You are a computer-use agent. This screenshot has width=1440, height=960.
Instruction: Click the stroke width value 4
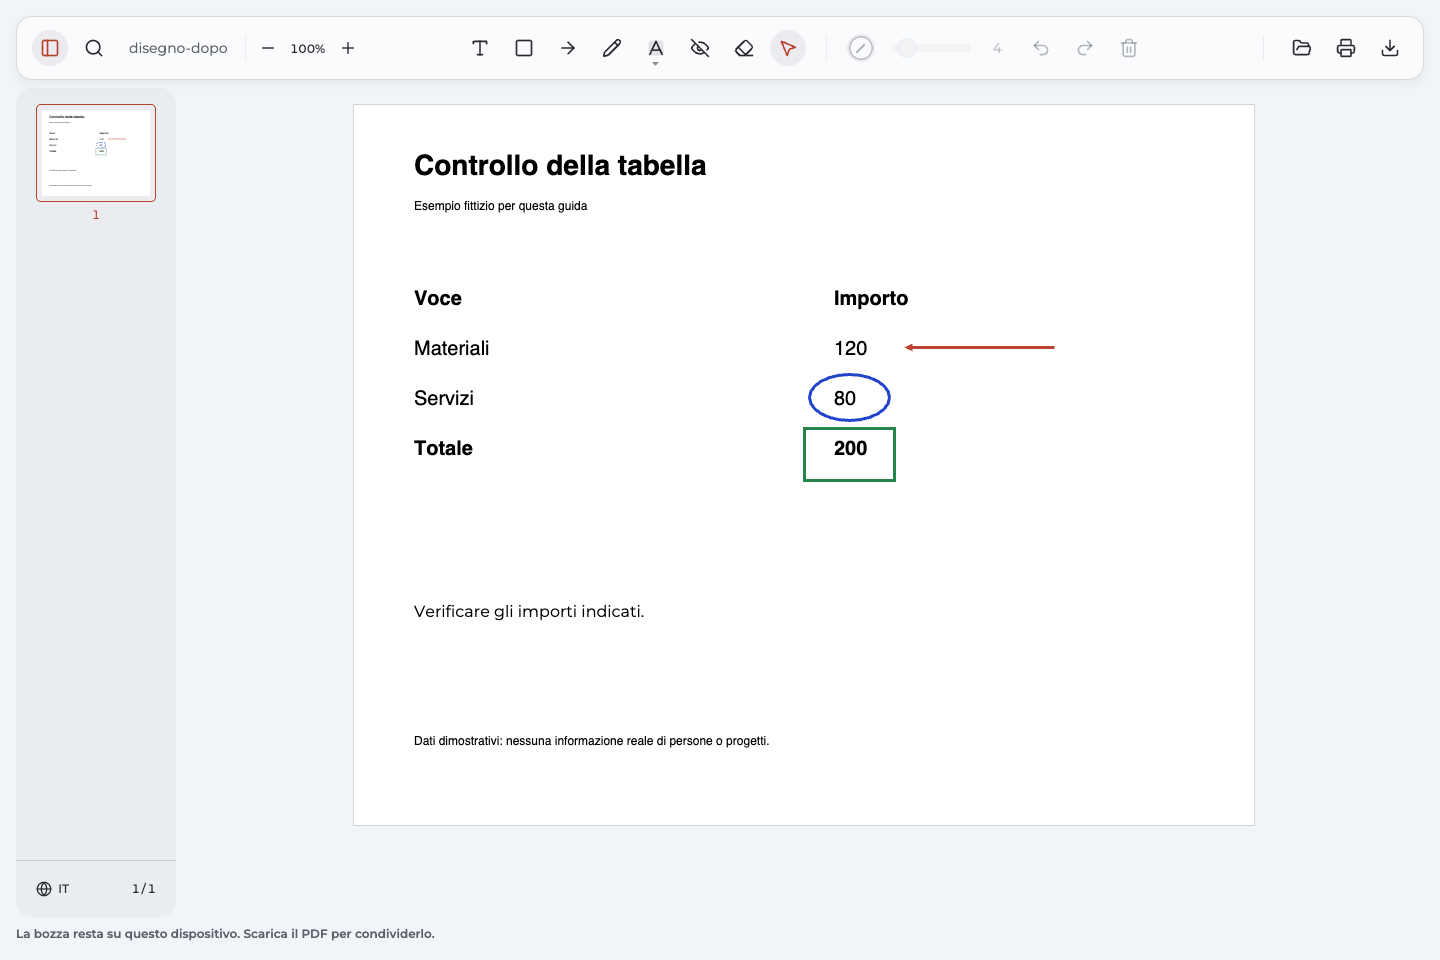coord(997,48)
